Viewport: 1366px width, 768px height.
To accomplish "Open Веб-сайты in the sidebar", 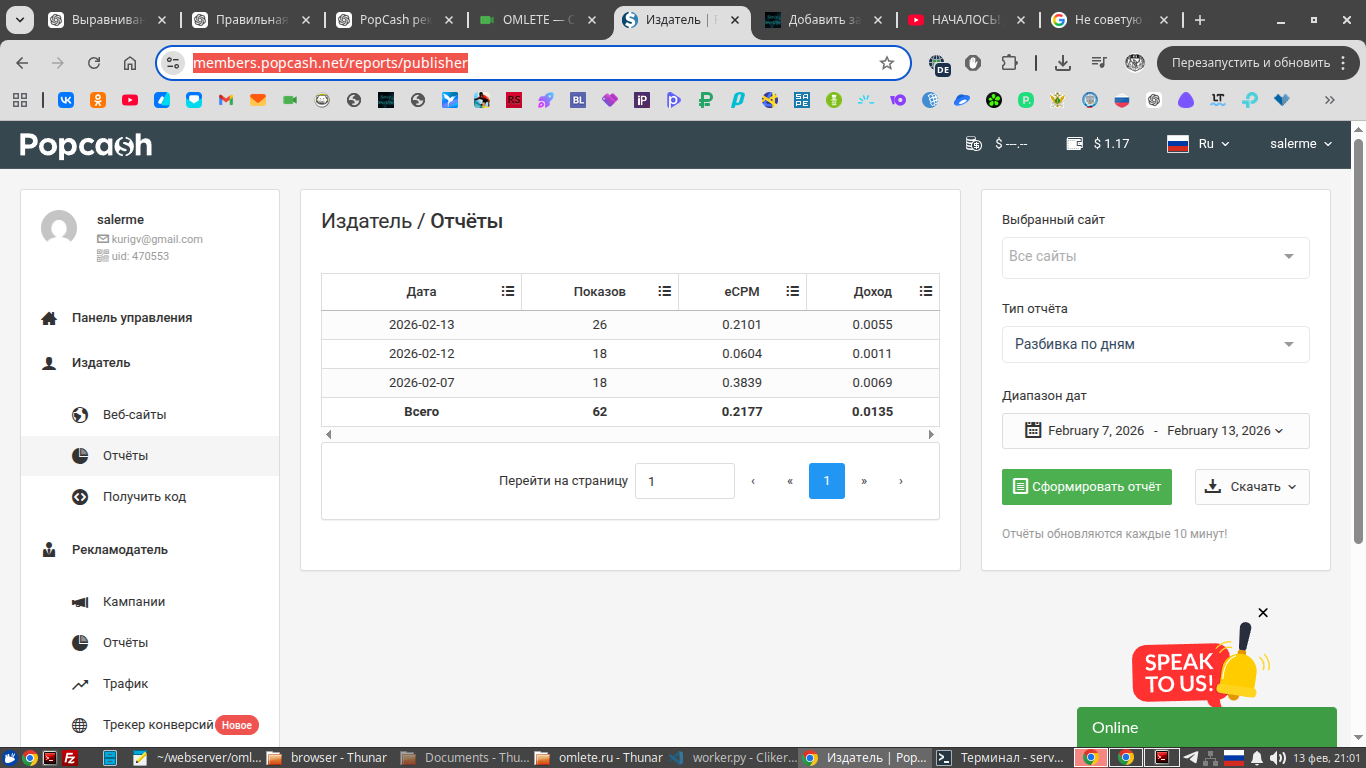I will [x=134, y=414].
